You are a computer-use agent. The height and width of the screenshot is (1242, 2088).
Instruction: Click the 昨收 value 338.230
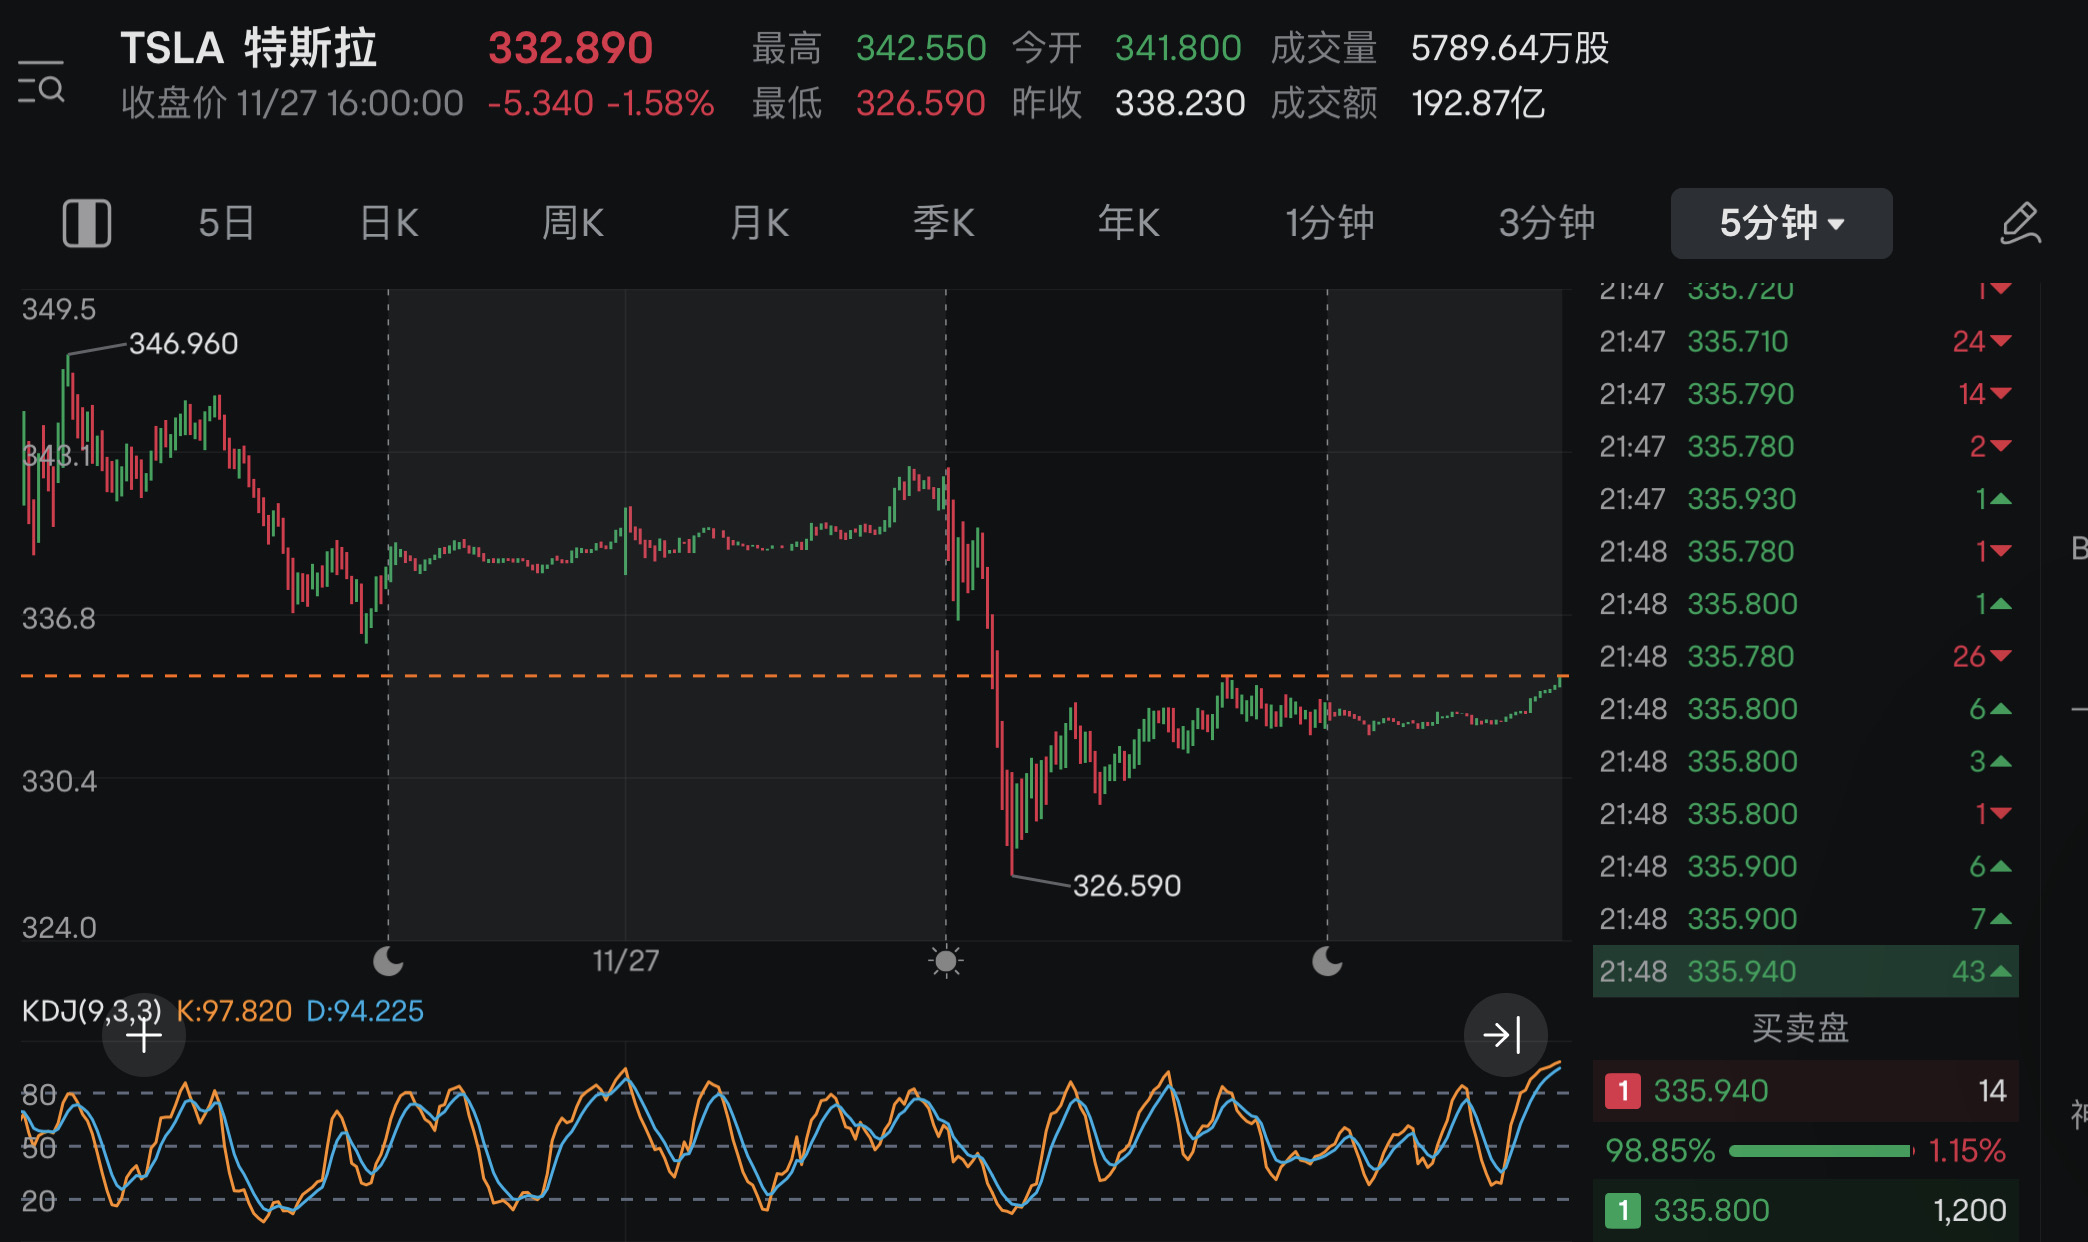coord(1180,103)
